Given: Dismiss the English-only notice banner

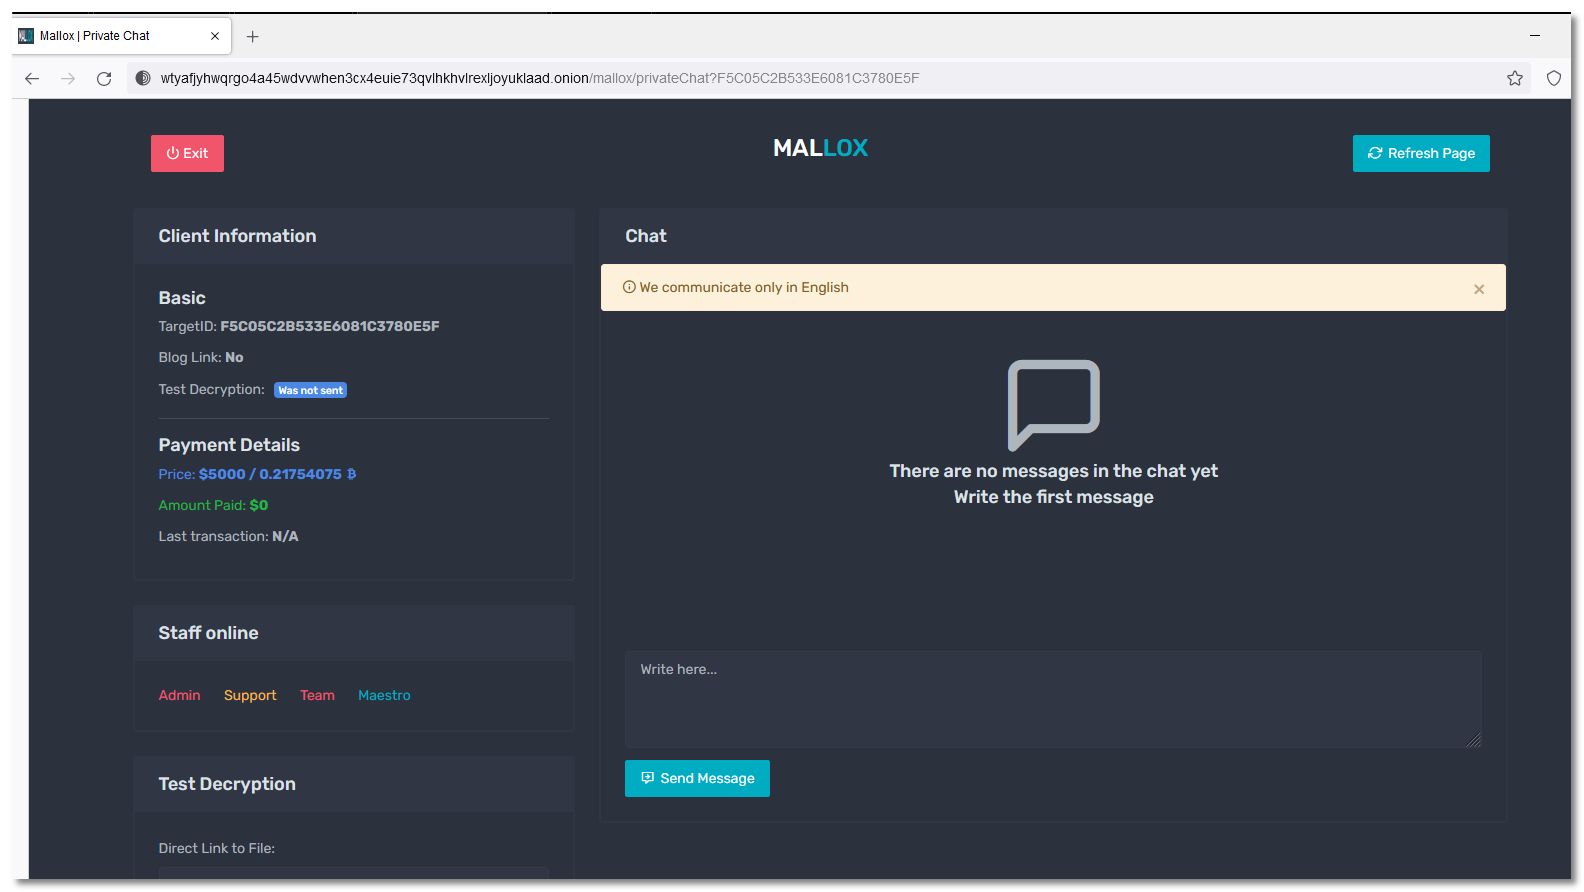Looking at the screenshot, I should coord(1478,289).
